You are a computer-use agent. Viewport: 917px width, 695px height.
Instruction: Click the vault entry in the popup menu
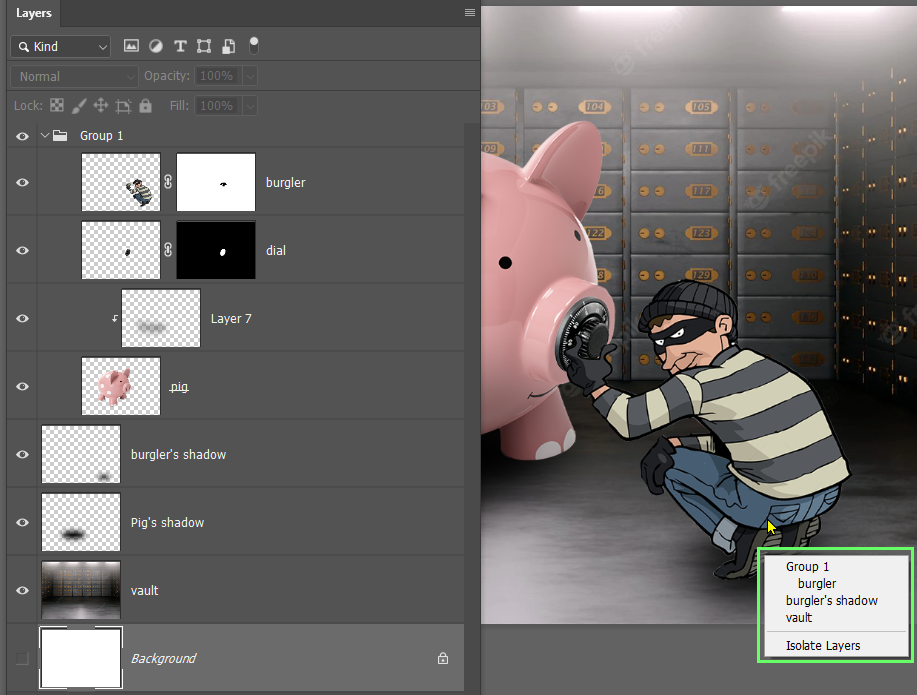point(798,617)
